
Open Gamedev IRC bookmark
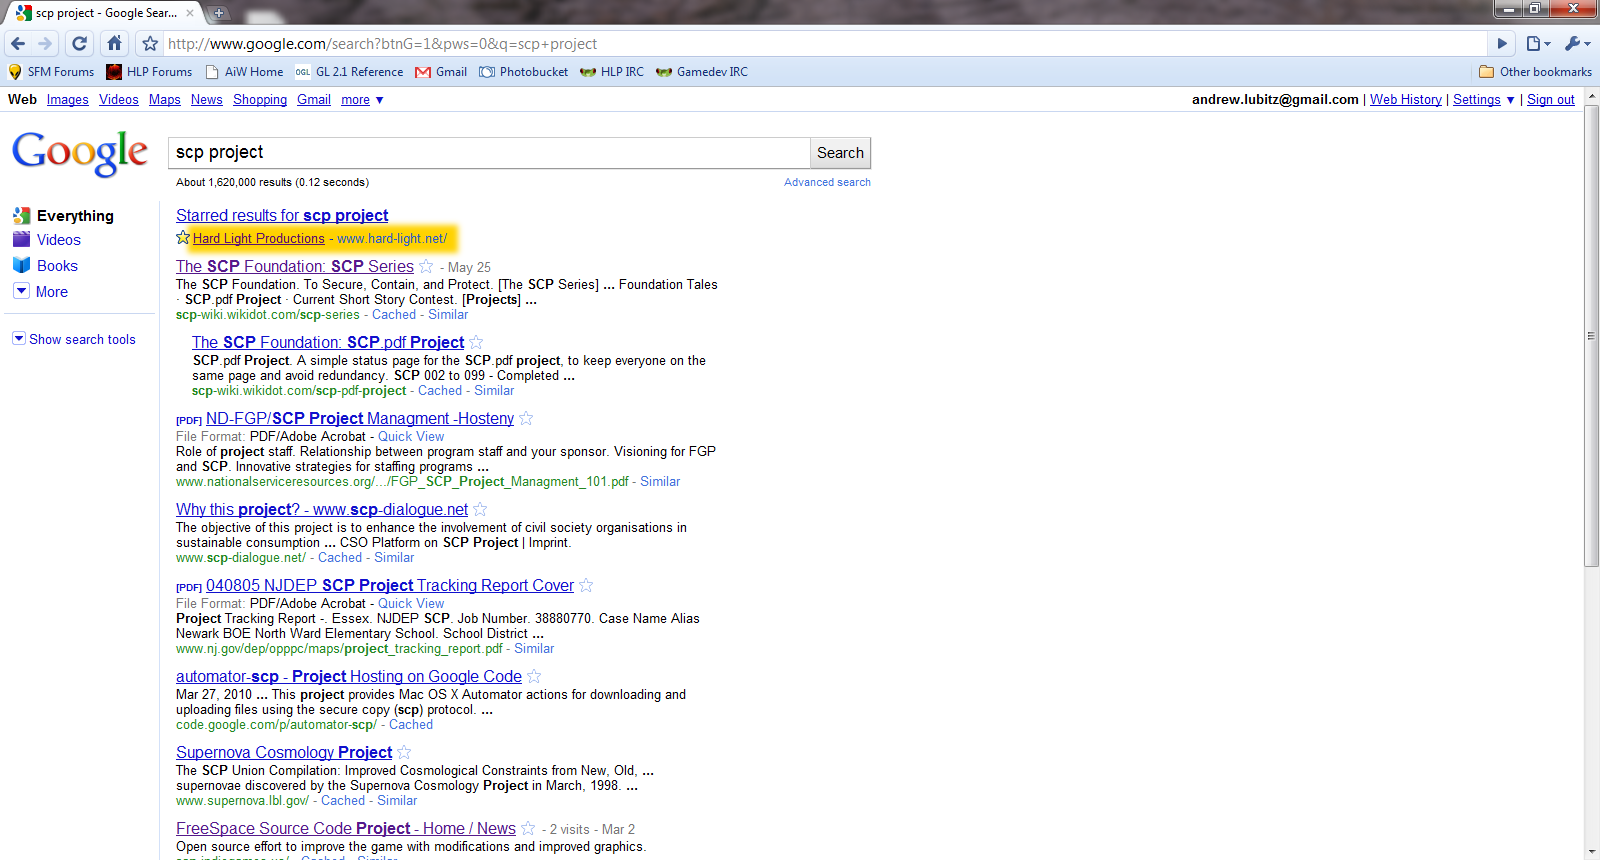(702, 72)
